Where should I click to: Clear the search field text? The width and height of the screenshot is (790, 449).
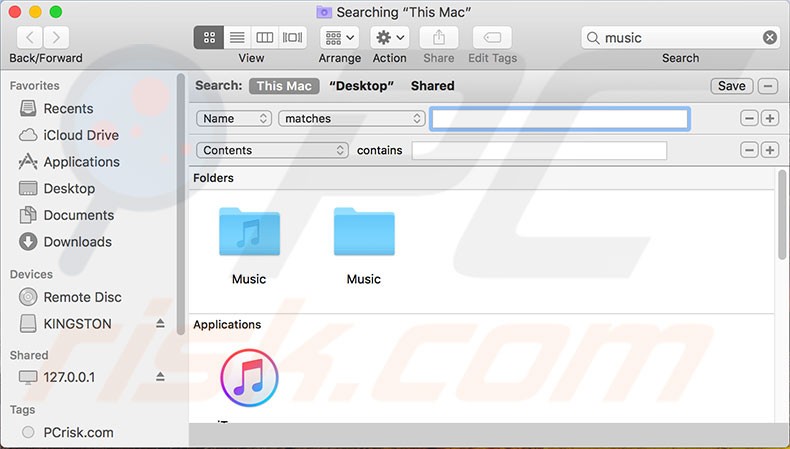[769, 38]
